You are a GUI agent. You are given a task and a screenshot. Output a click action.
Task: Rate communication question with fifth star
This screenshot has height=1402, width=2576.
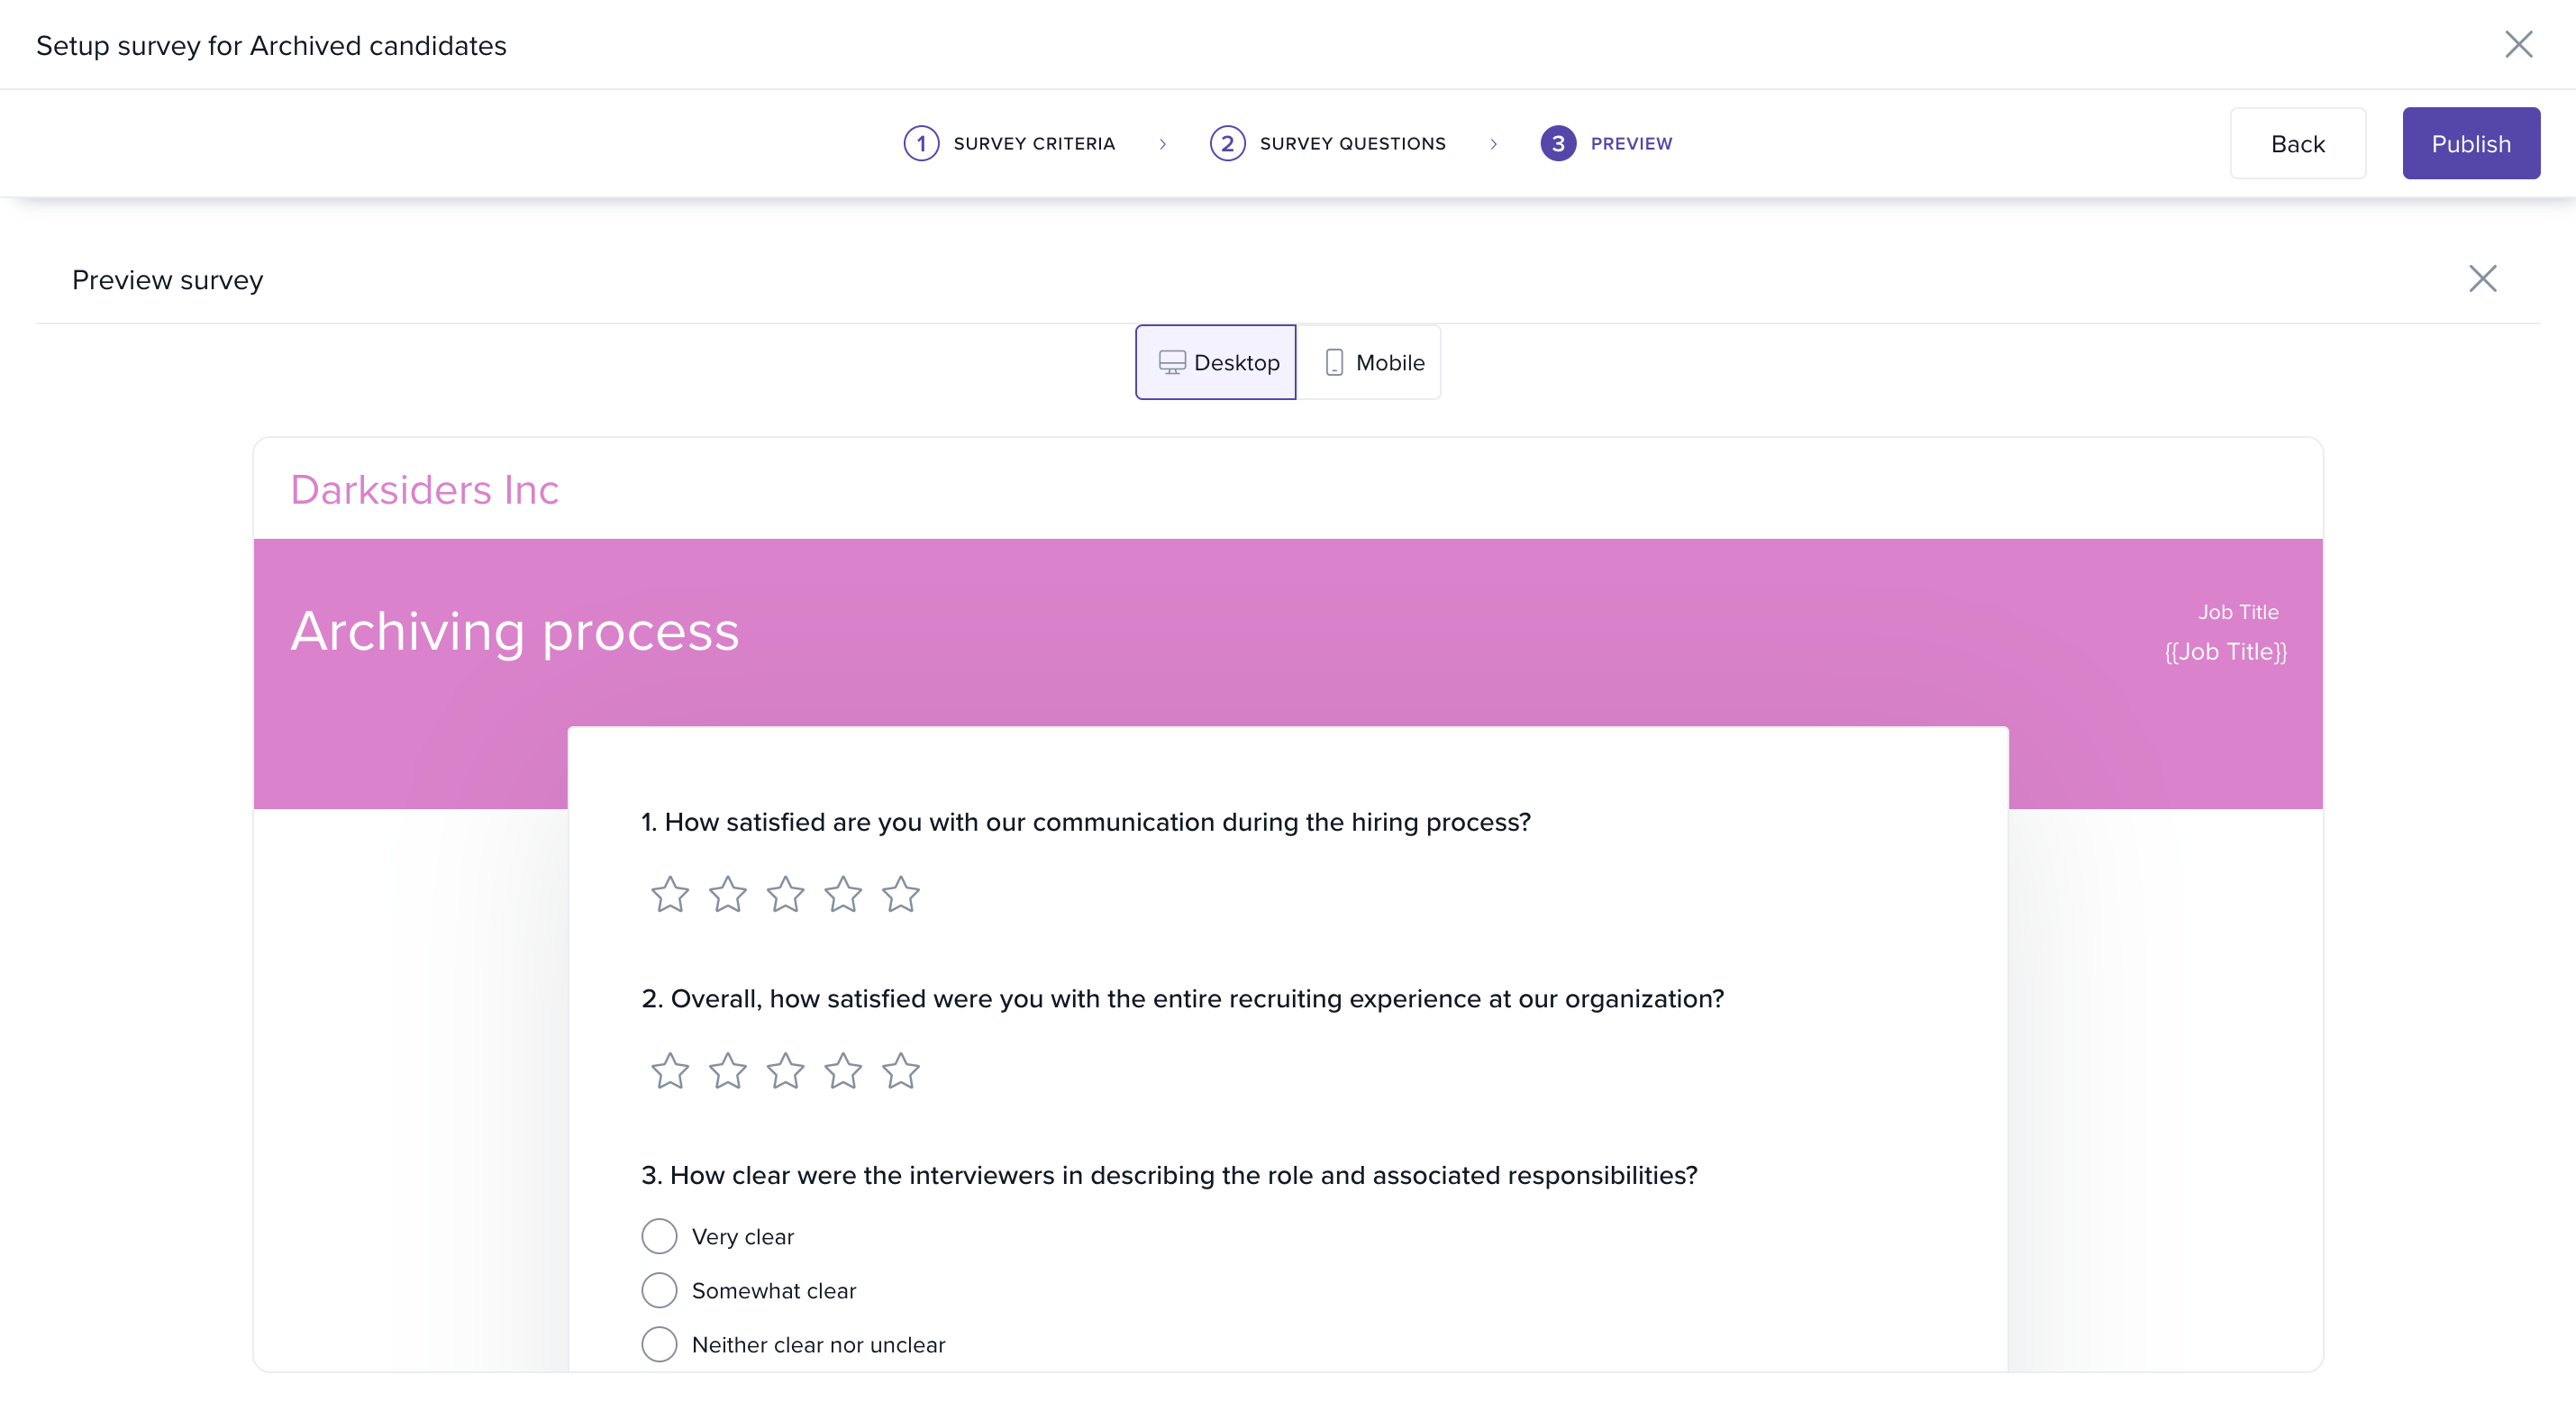pos(900,894)
